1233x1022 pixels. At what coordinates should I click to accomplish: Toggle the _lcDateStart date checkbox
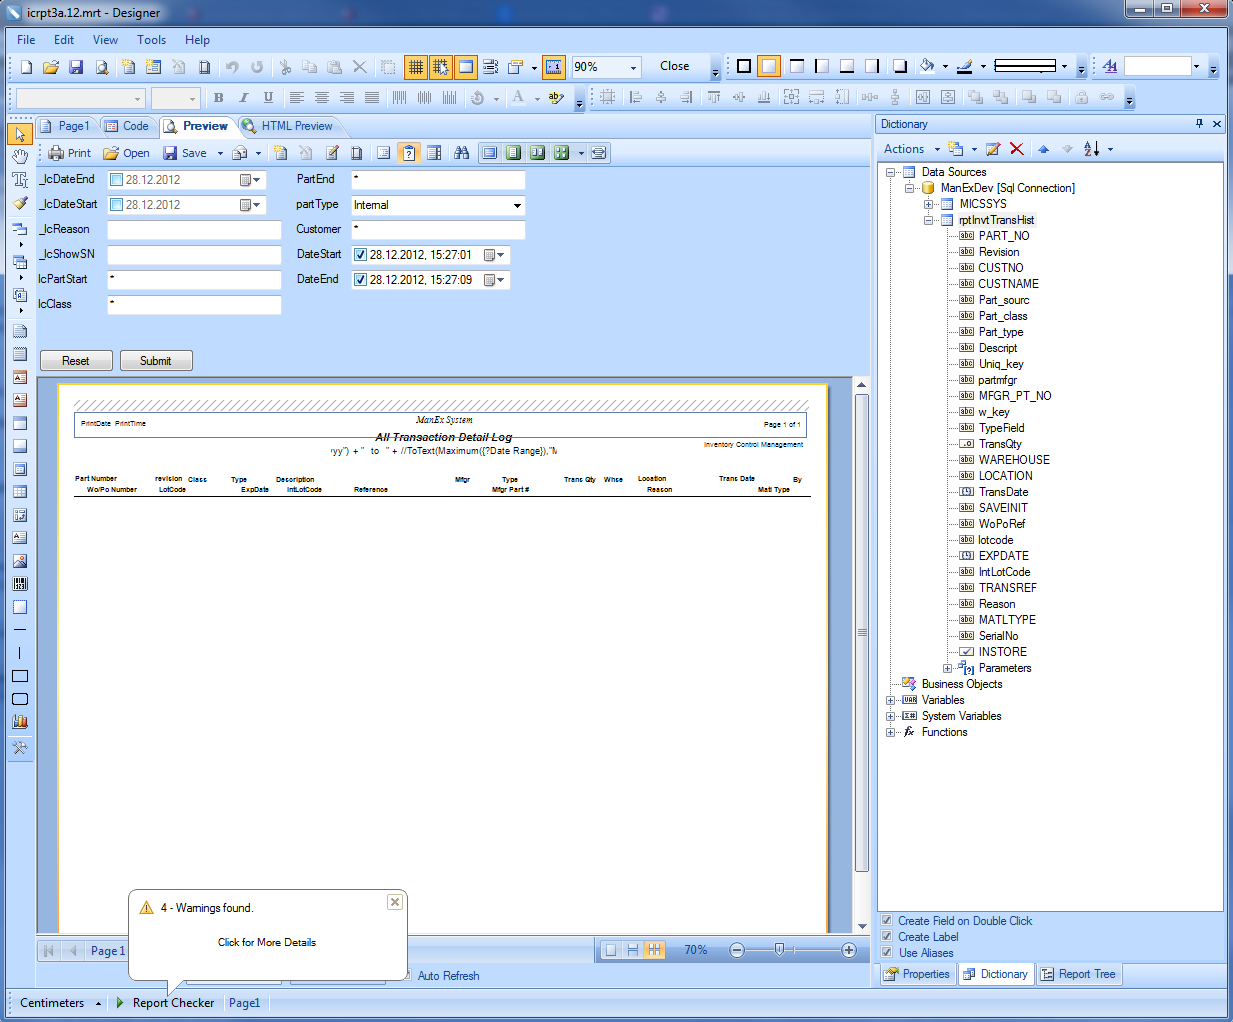pyautogui.click(x=116, y=205)
